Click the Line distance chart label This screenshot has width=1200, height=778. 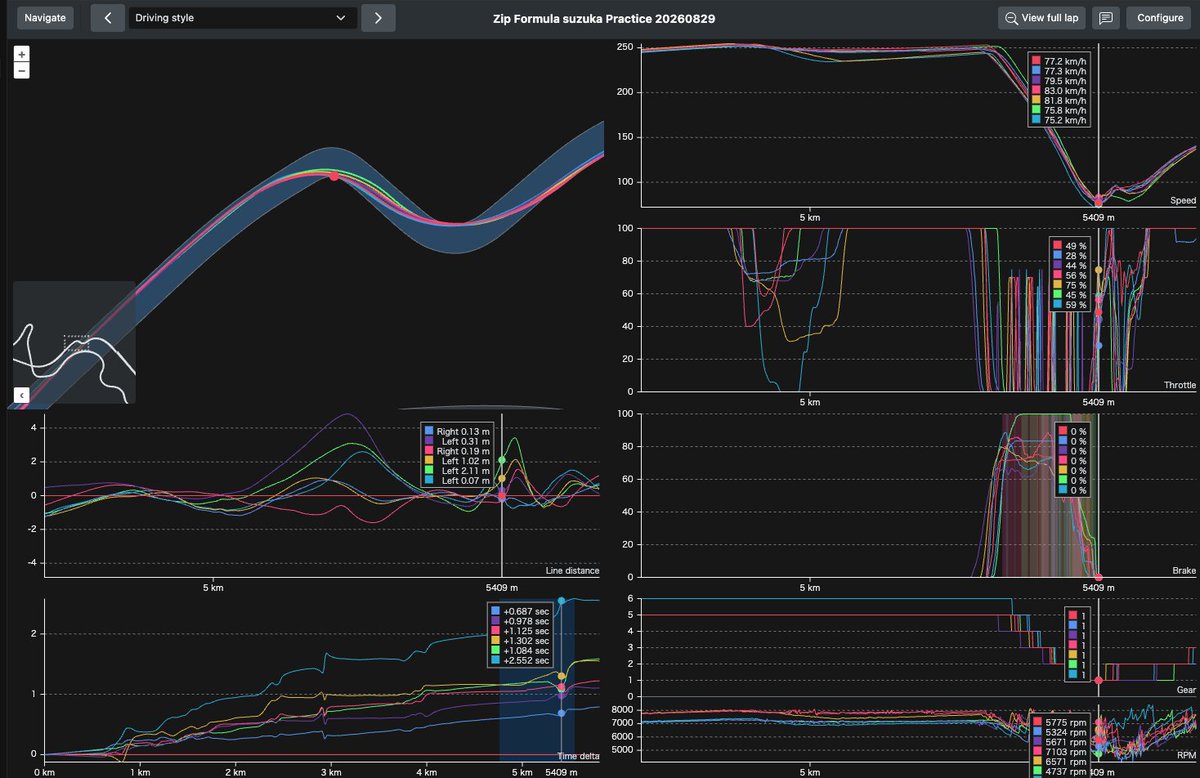tap(572, 571)
